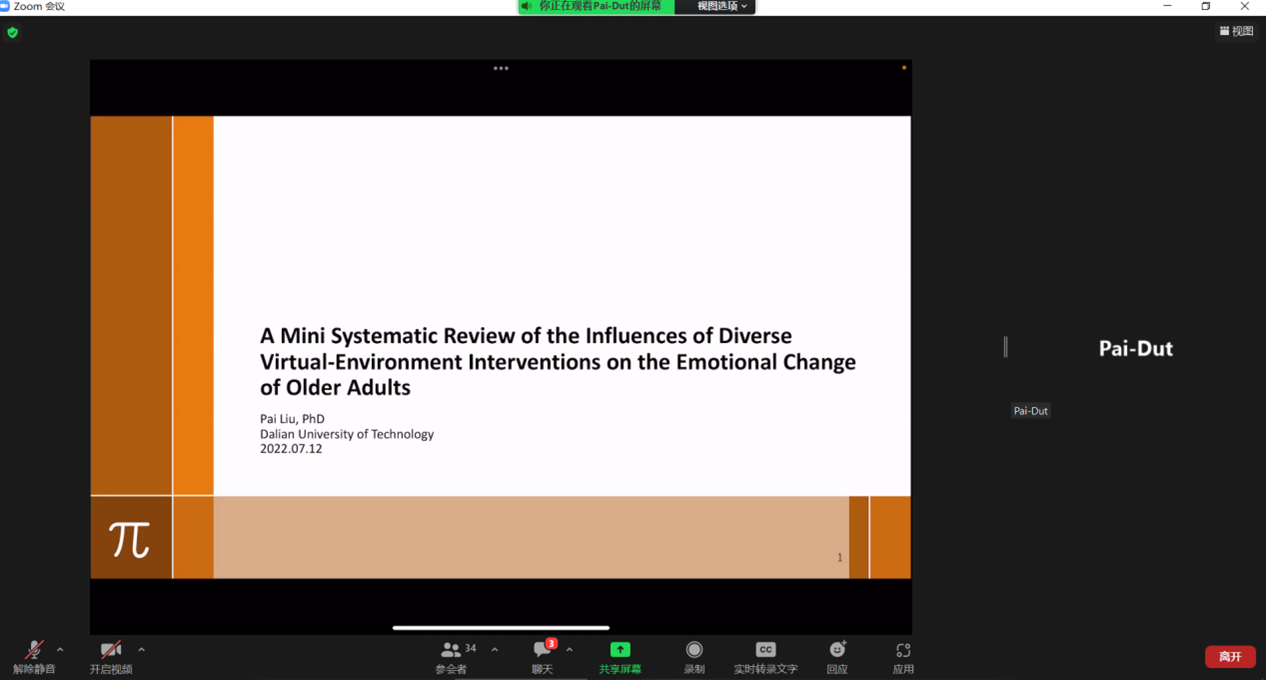Open the View options dropdown

pyautogui.click(x=721, y=6)
